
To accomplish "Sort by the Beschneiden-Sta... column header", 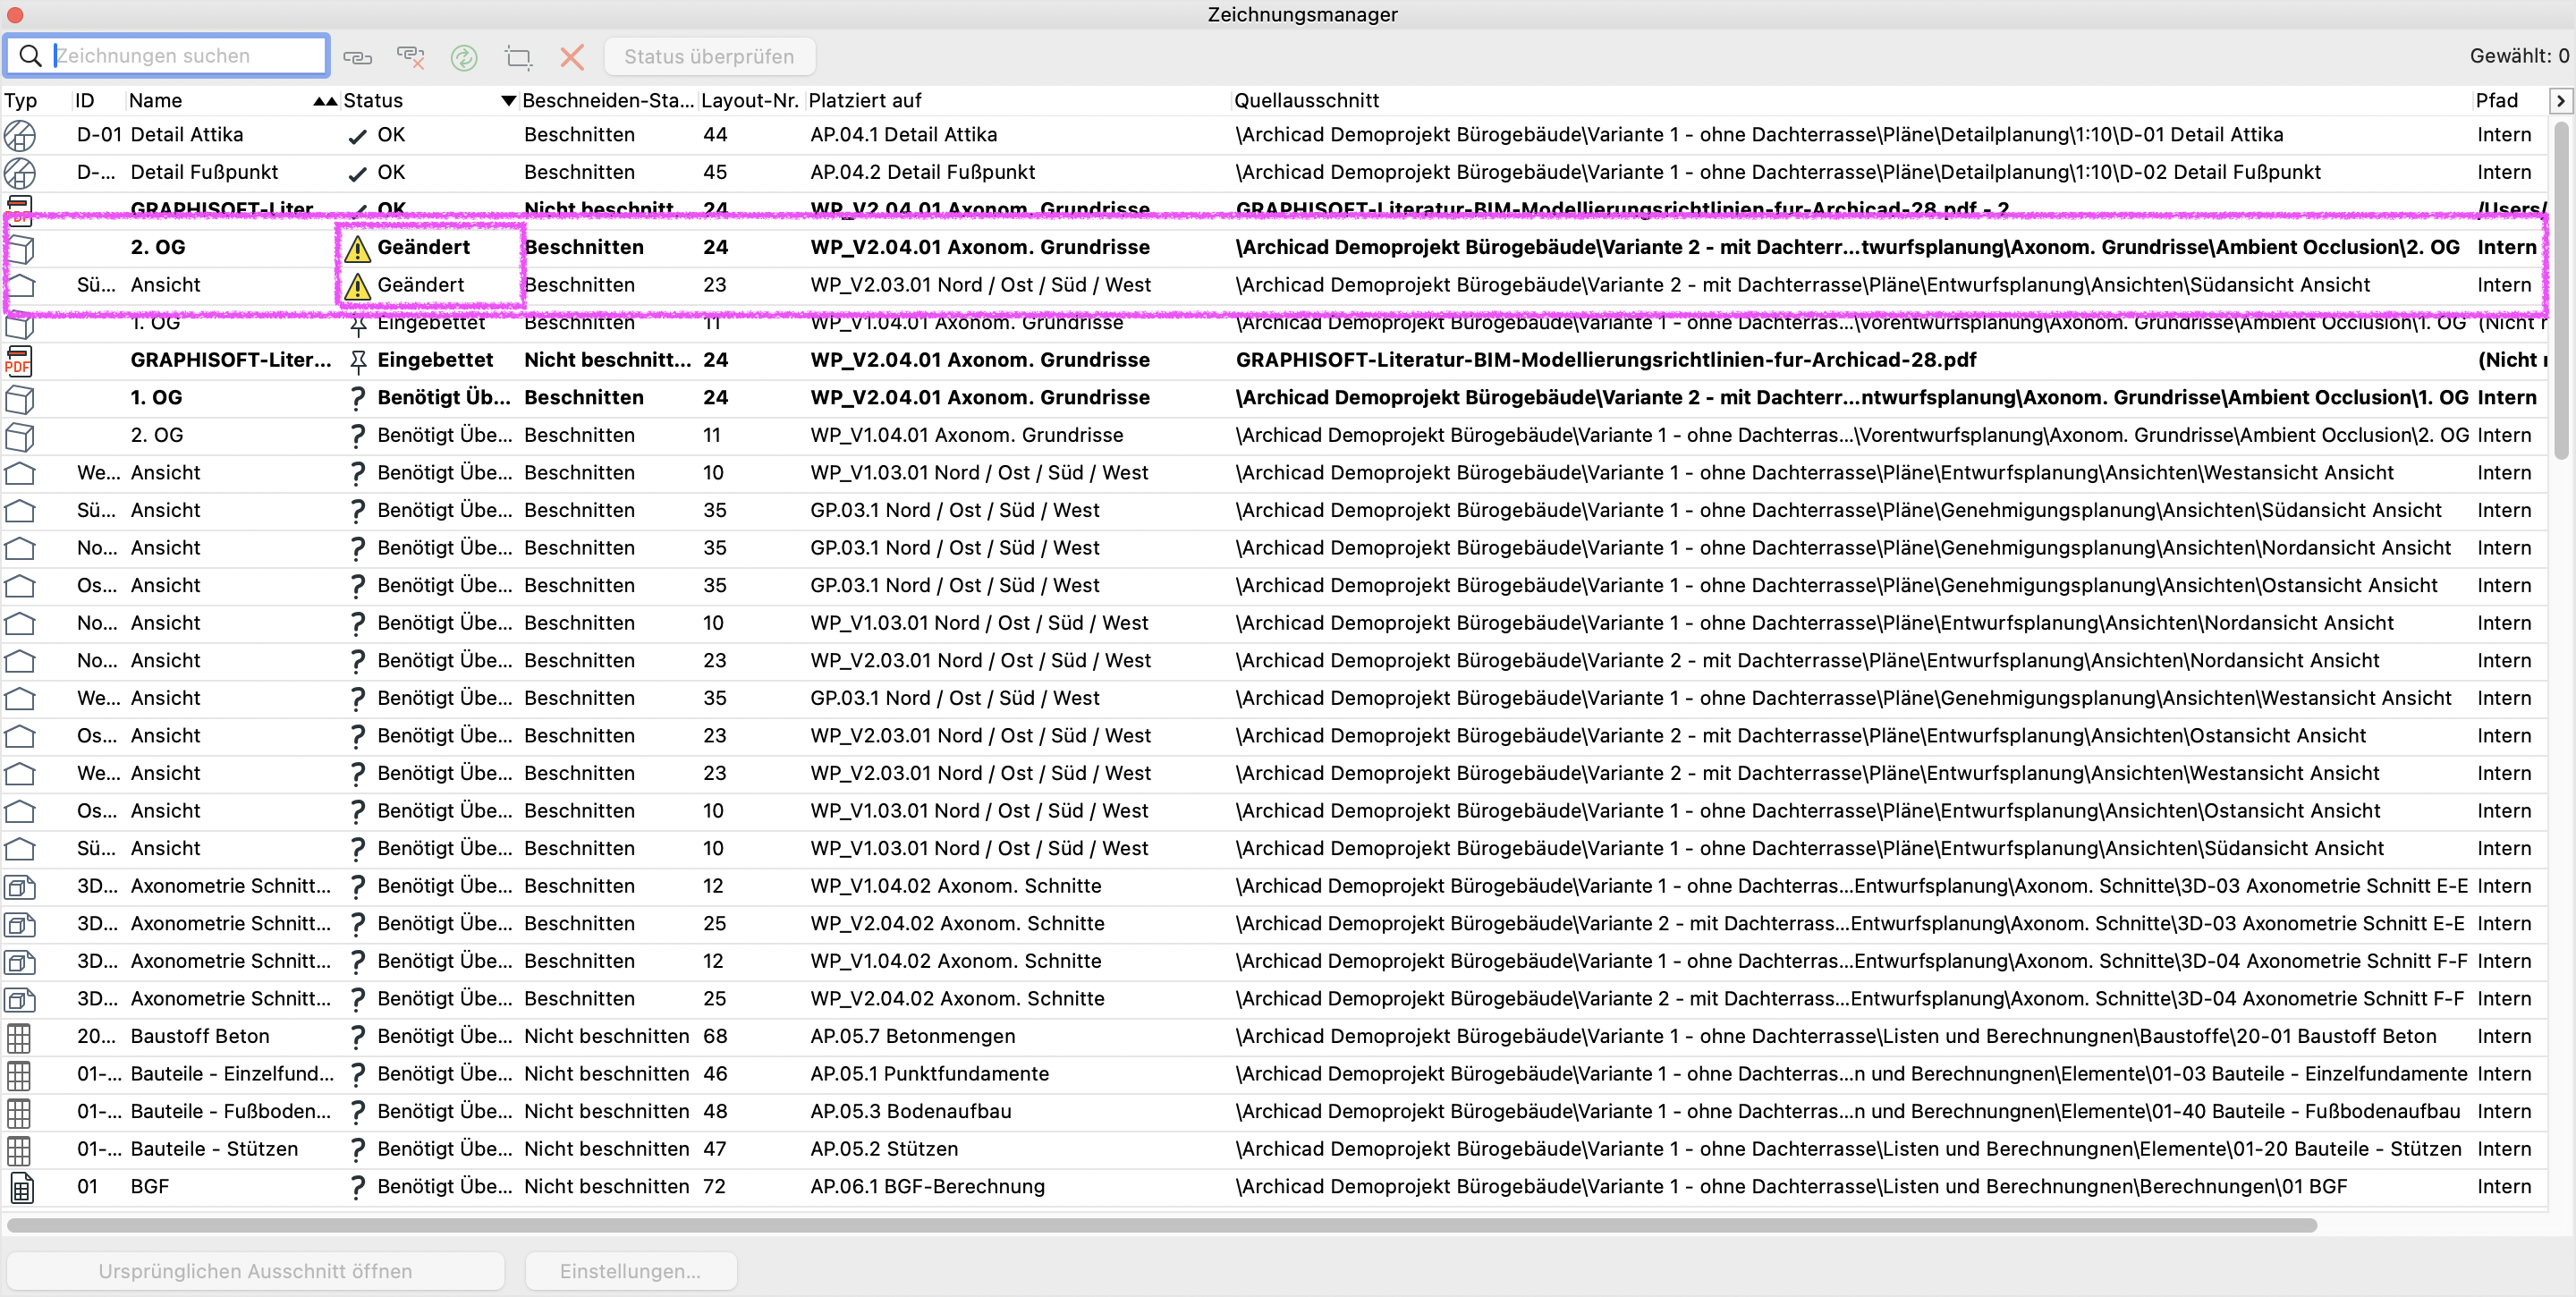I will tap(607, 101).
